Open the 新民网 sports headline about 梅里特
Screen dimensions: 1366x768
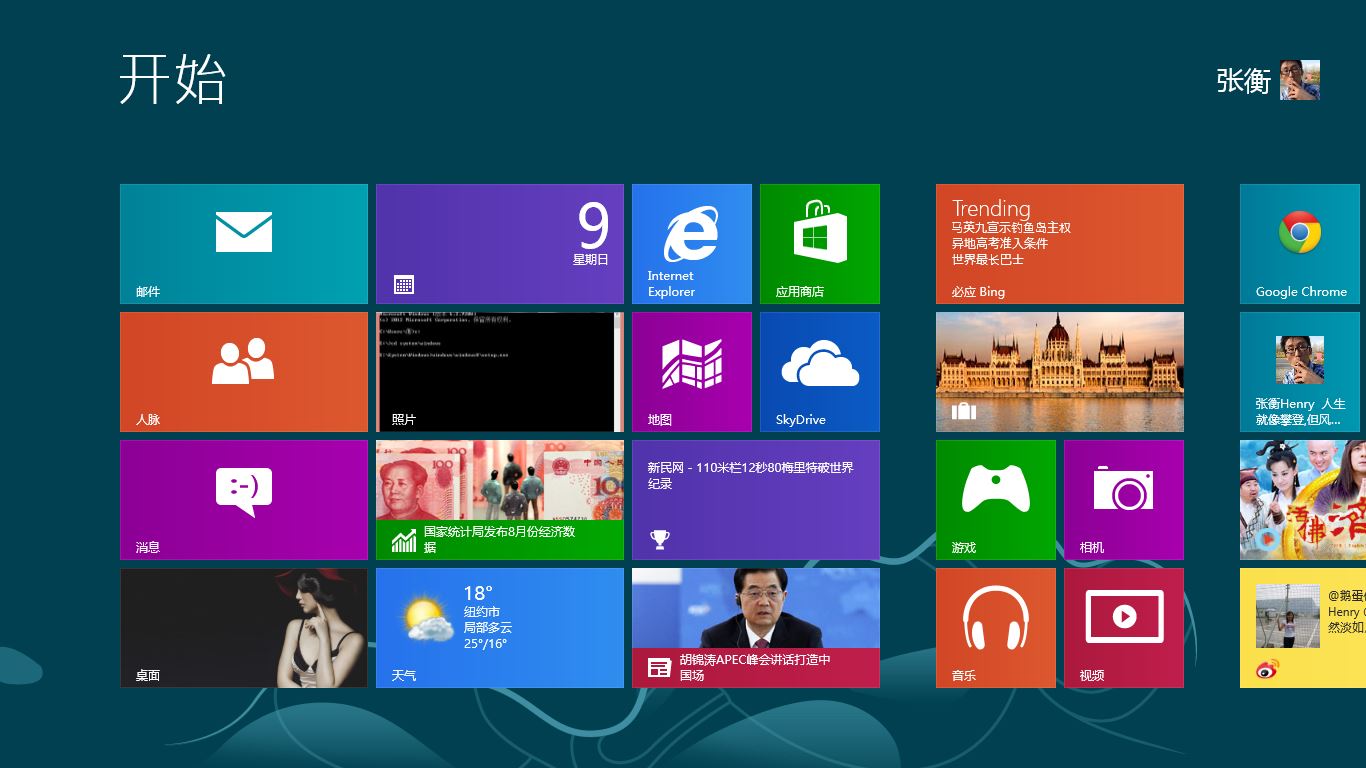tap(755, 499)
